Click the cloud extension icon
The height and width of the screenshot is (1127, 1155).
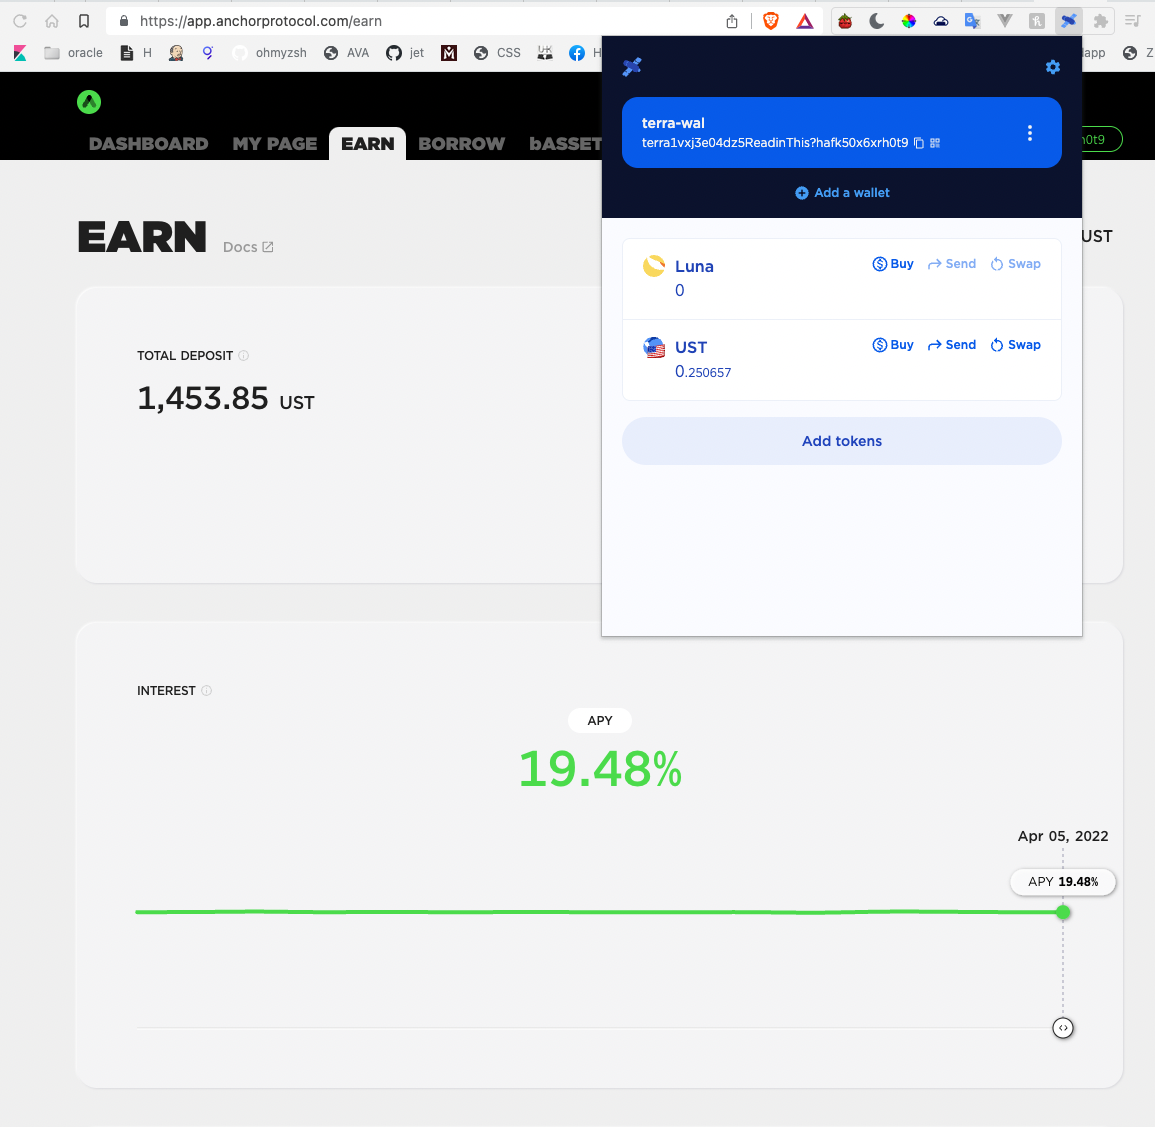point(941,21)
